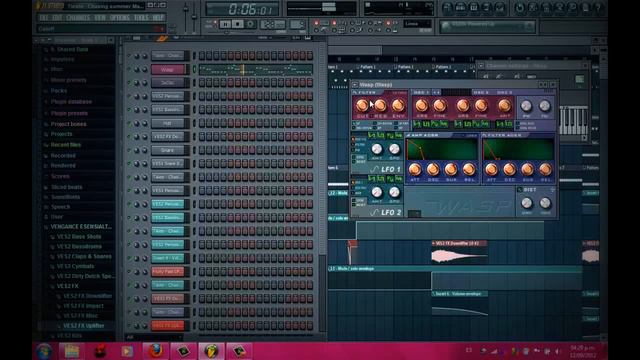Open the Wasp plugin window options menu
Screen dimensions: 640x360
[355, 85]
